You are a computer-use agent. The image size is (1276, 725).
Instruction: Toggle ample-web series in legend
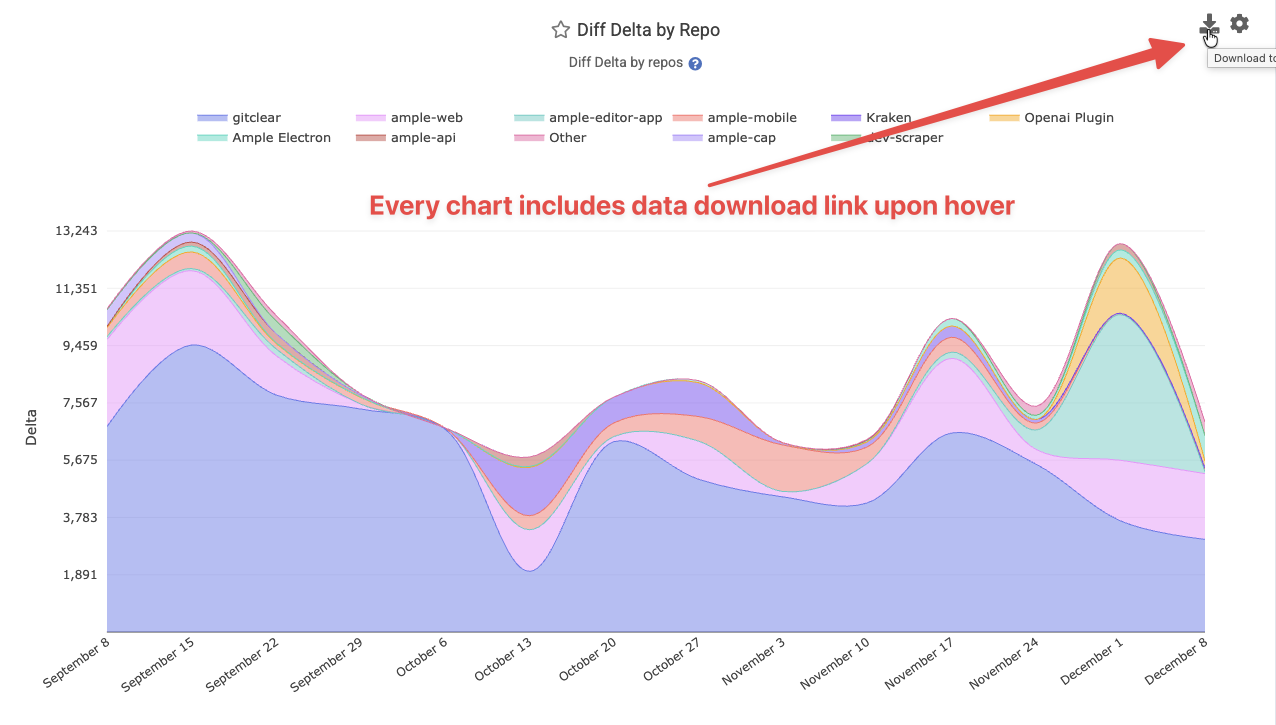[426, 118]
